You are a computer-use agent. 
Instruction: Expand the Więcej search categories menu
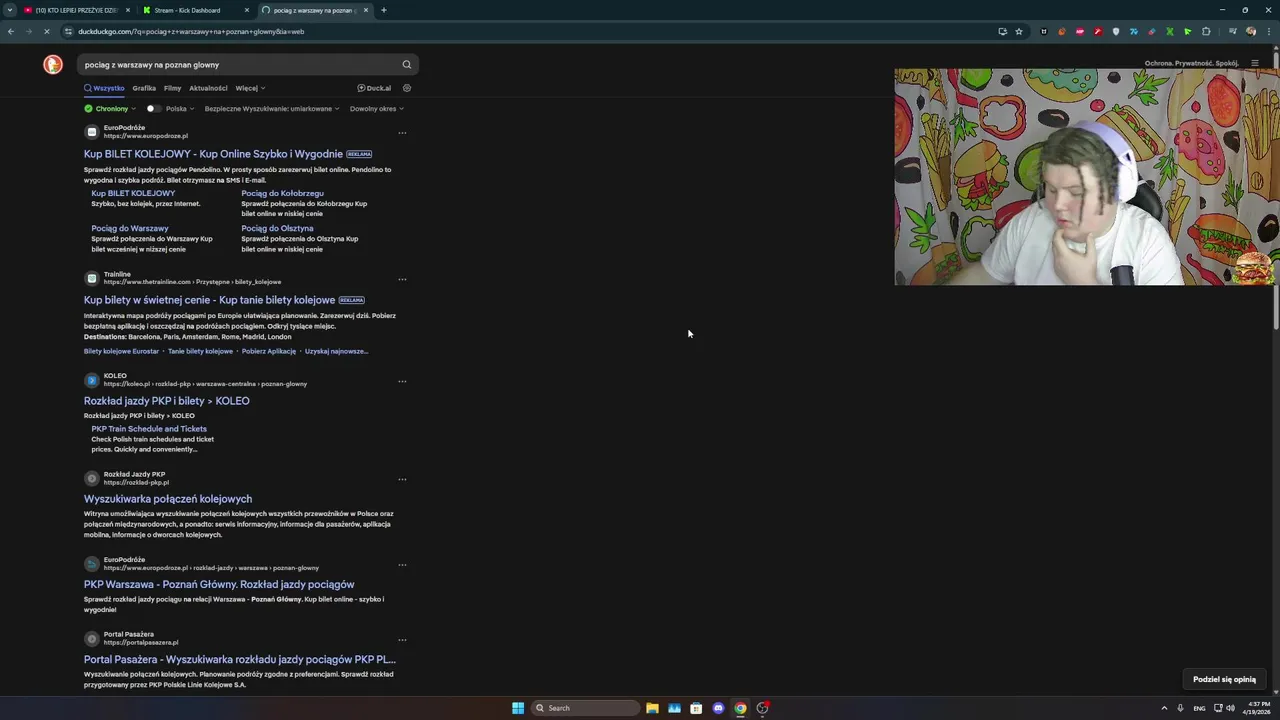[250, 88]
